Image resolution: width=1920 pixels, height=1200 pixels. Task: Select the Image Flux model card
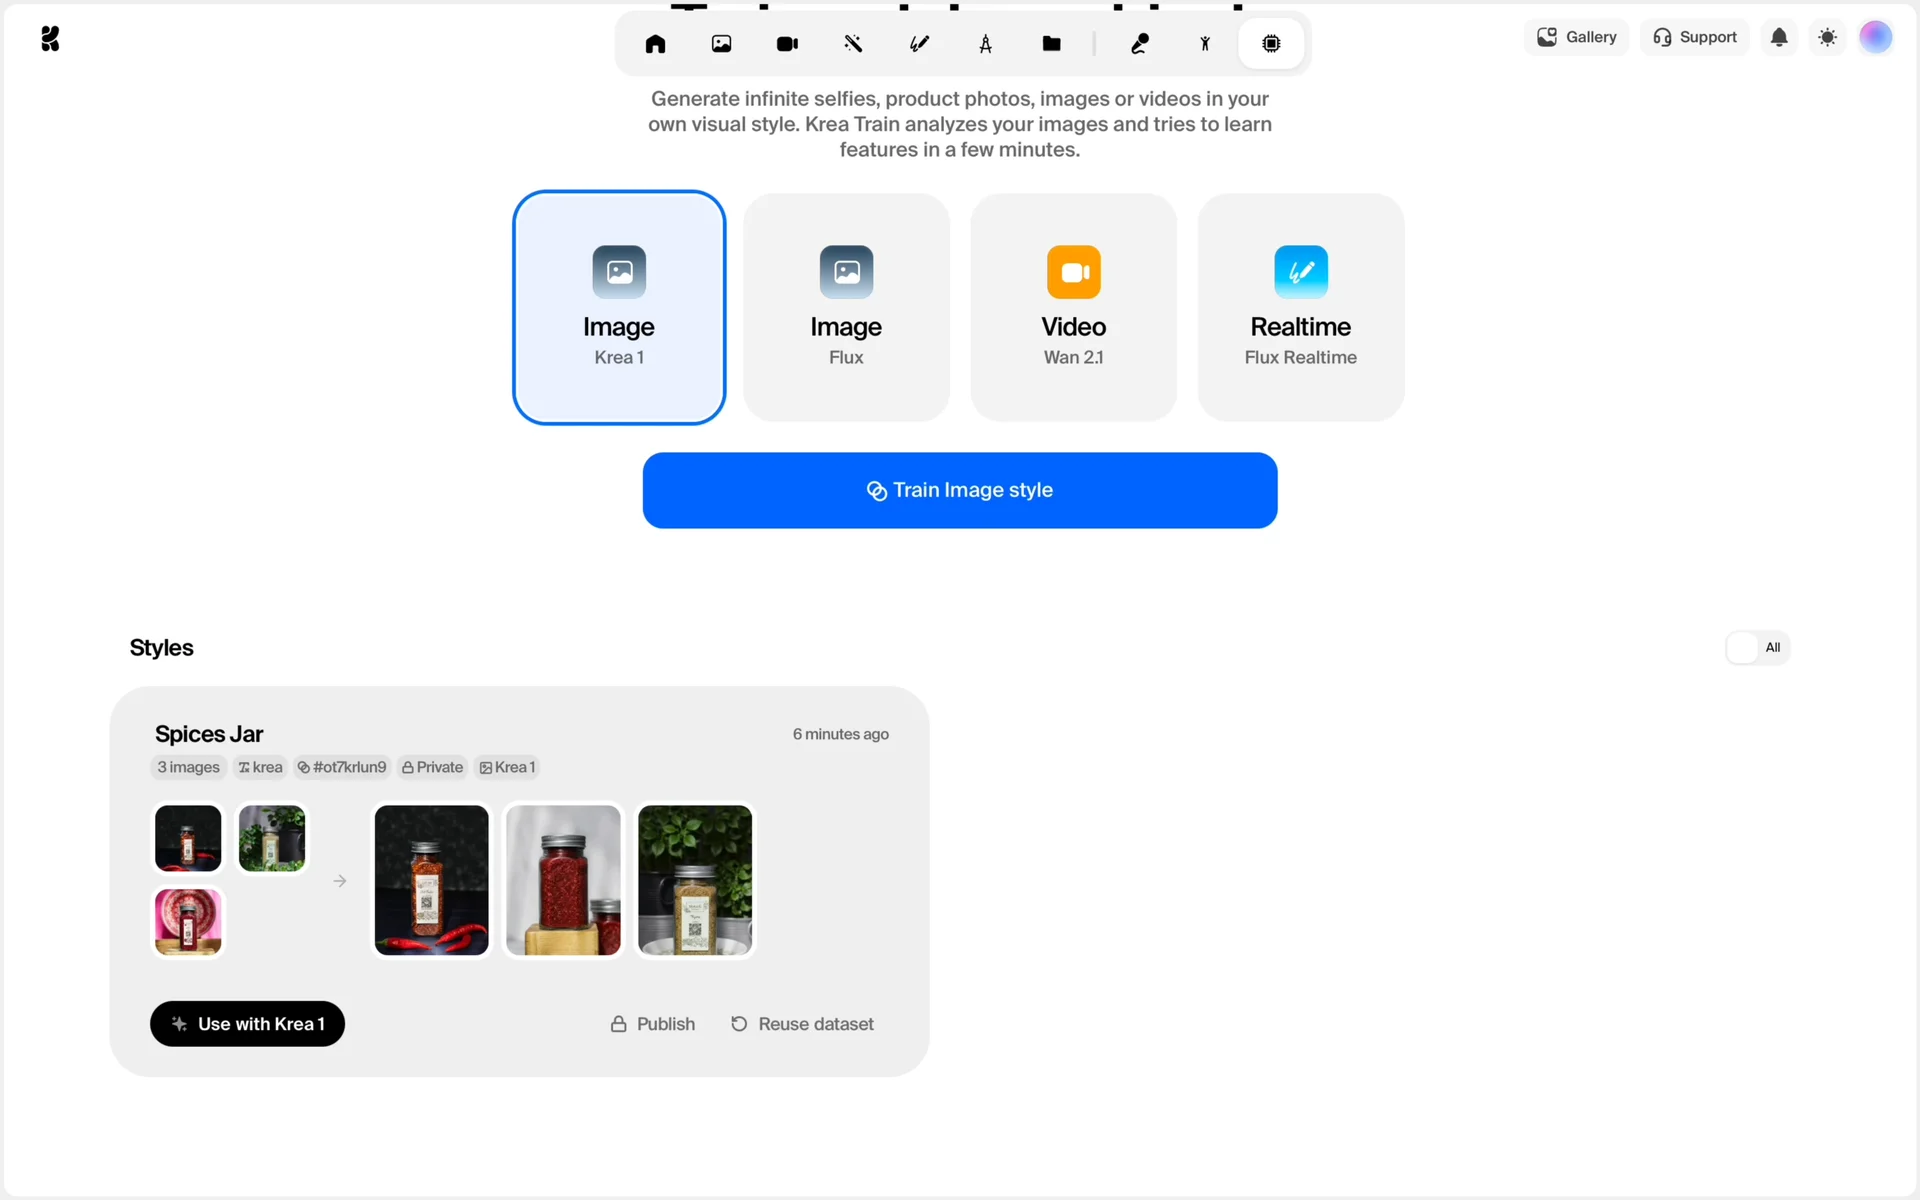pyautogui.click(x=846, y=308)
